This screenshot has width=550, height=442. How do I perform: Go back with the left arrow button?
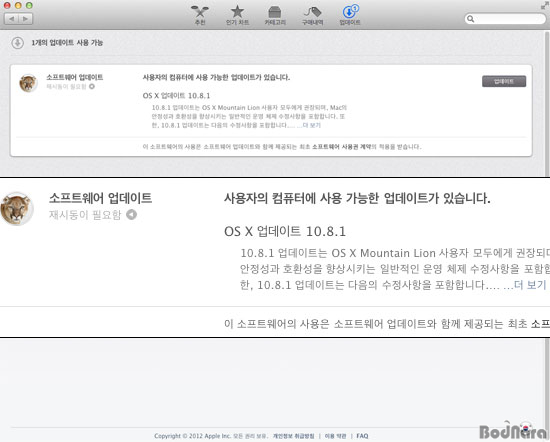11,19
